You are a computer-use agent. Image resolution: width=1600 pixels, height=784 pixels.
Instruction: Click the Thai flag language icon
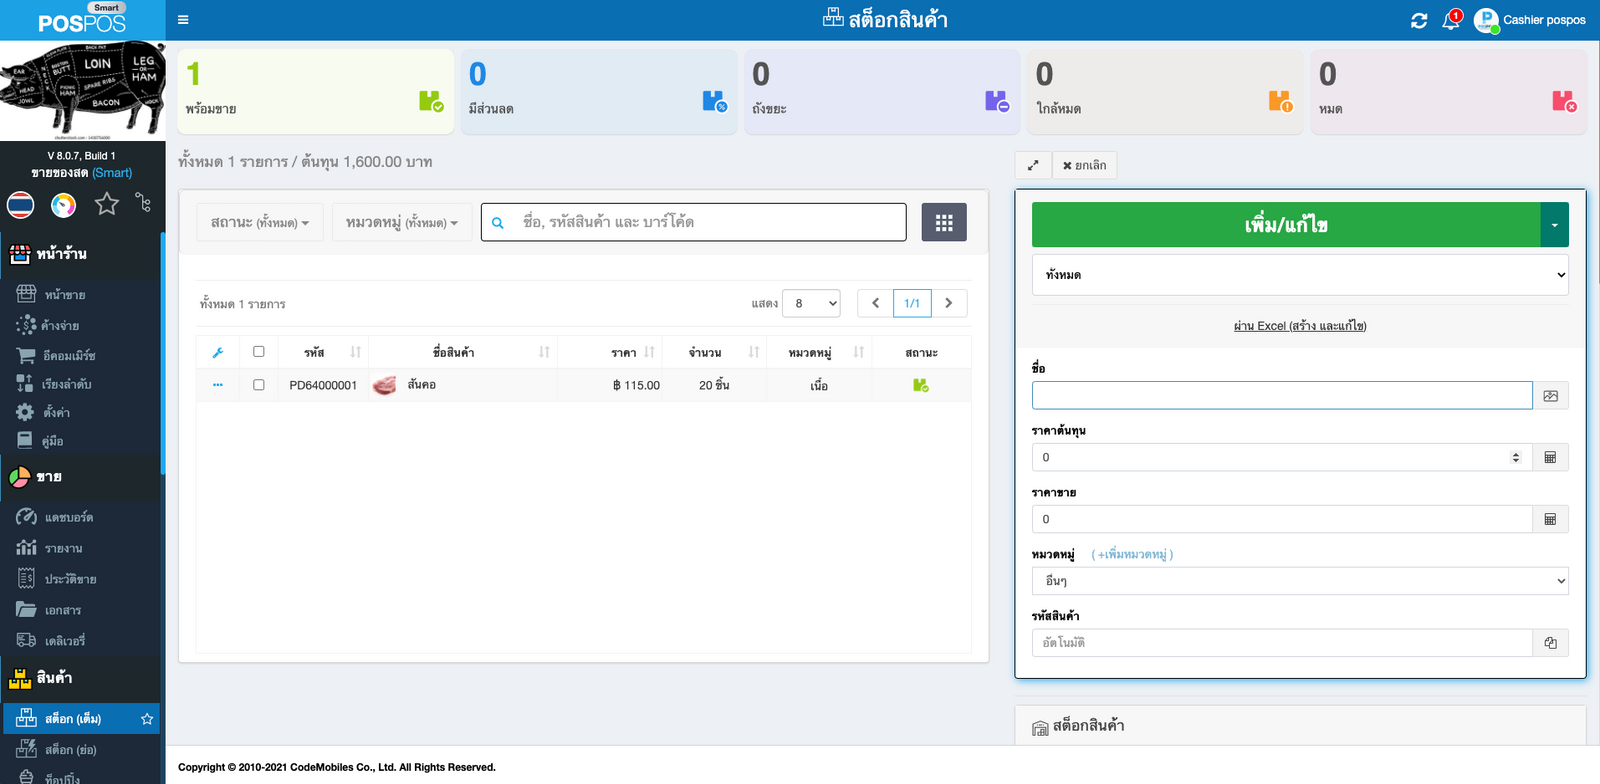21,205
